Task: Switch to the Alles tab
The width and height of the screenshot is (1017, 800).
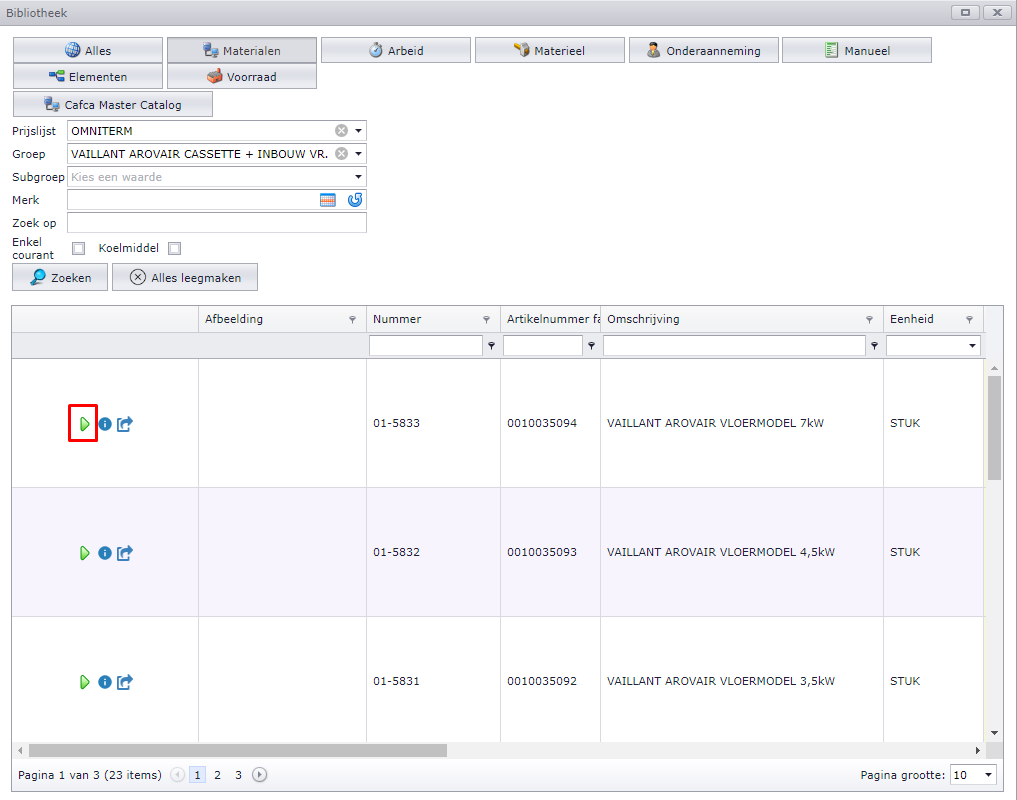Action: pos(88,50)
